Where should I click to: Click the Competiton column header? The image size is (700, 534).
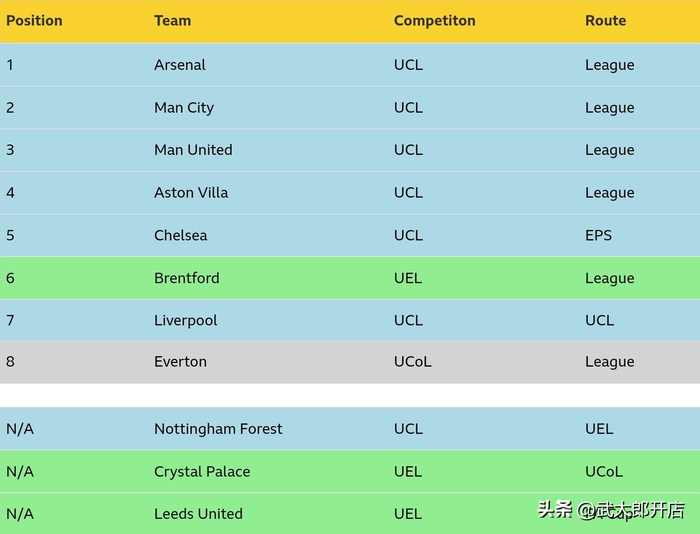pos(434,21)
